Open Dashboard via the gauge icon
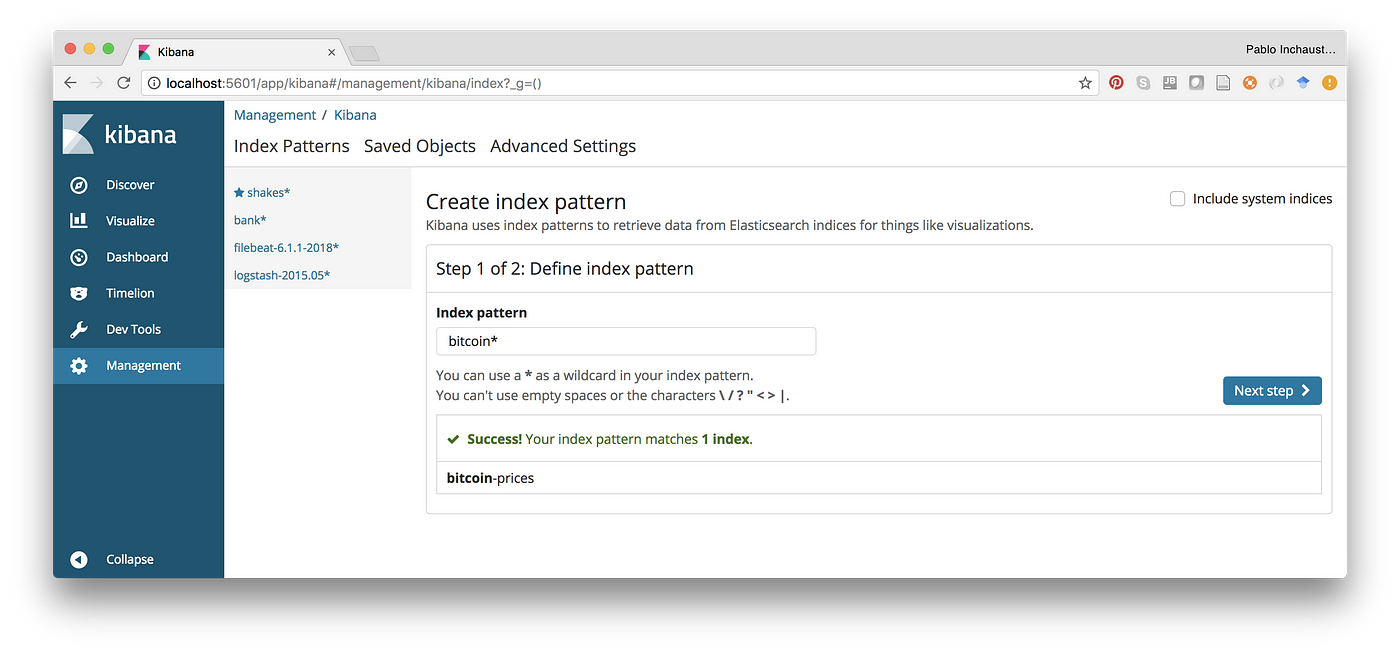Screen dimensions: 1400x654 [x=79, y=257]
